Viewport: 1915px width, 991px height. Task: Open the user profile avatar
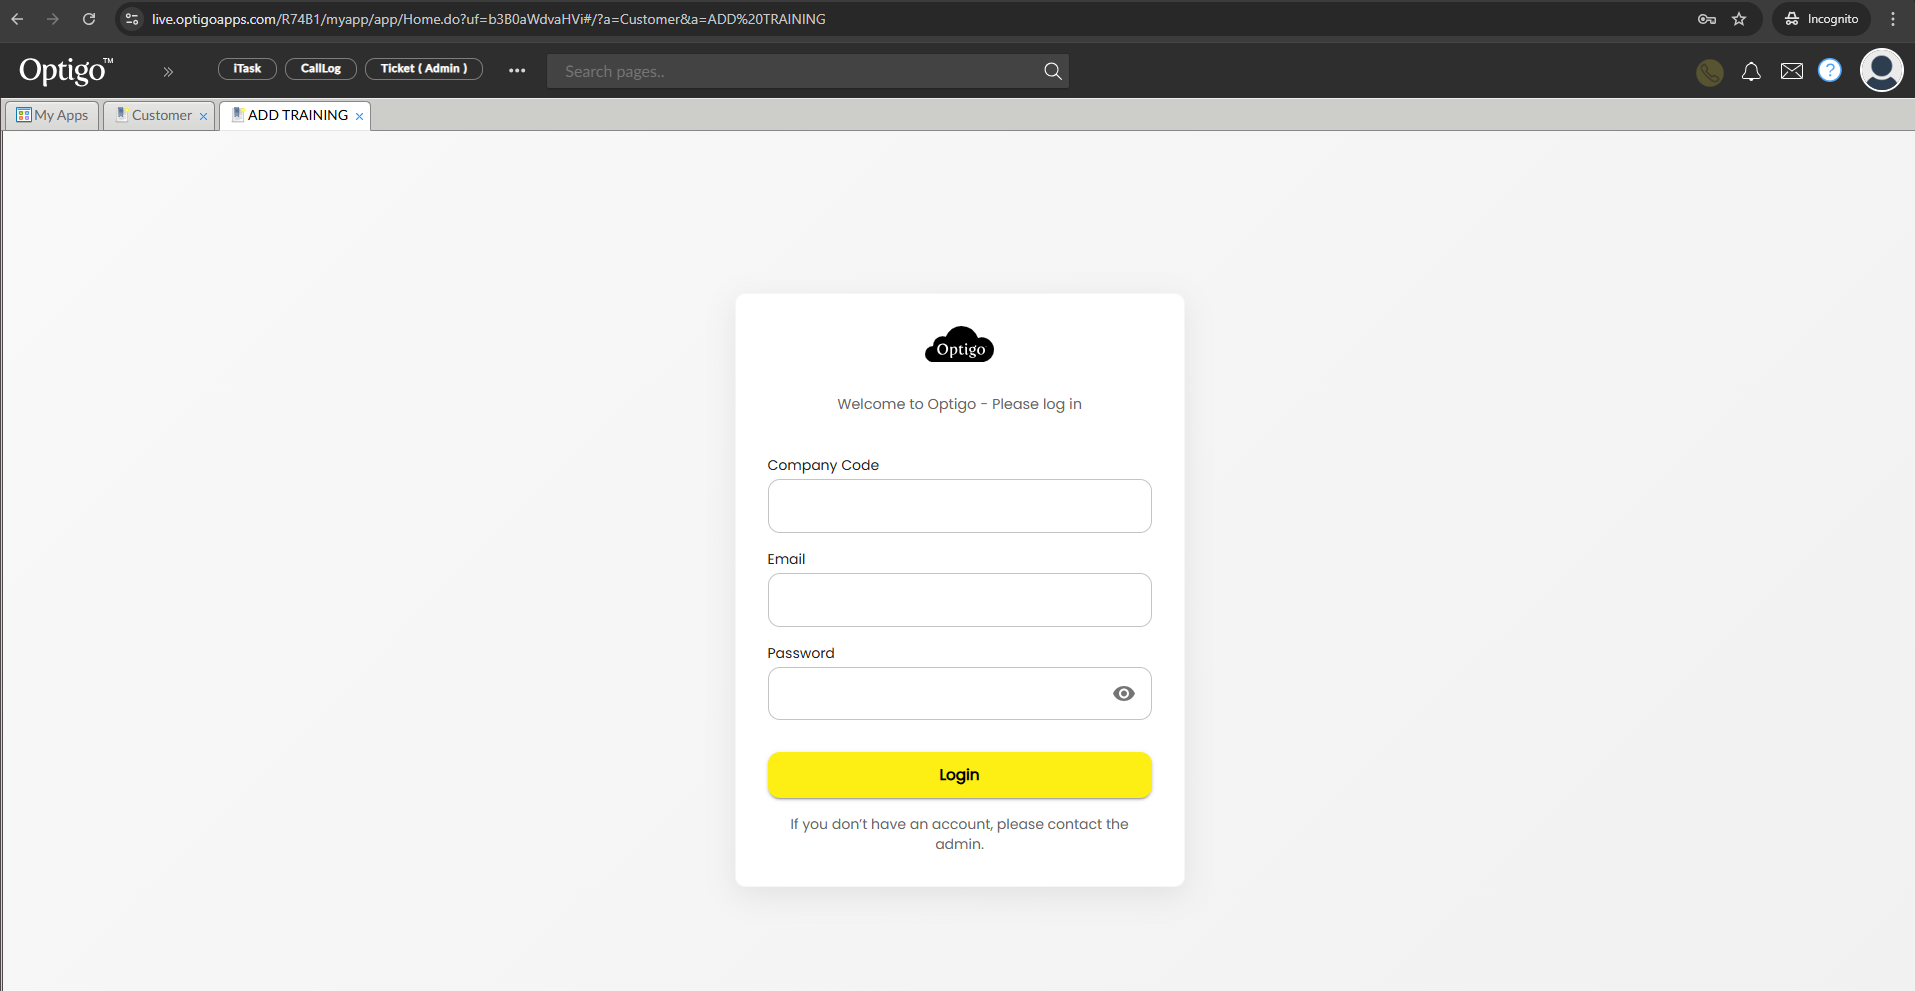click(x=1881, y=71)
